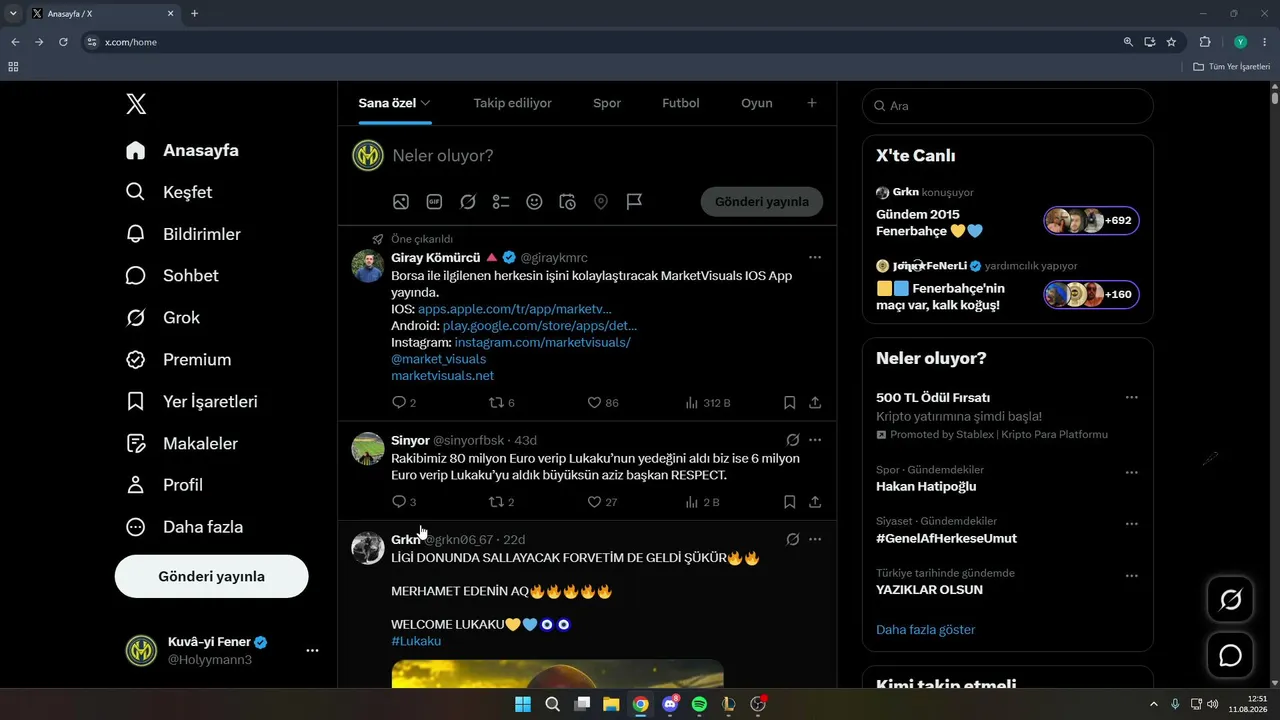Add a GIF to the post

coord(434,202)
